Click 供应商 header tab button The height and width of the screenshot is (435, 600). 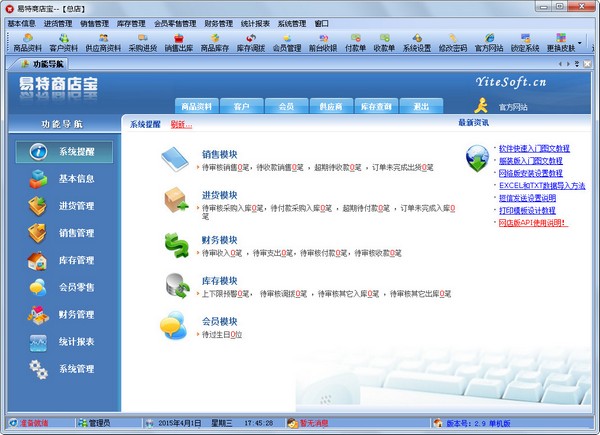tap(331, 106)
